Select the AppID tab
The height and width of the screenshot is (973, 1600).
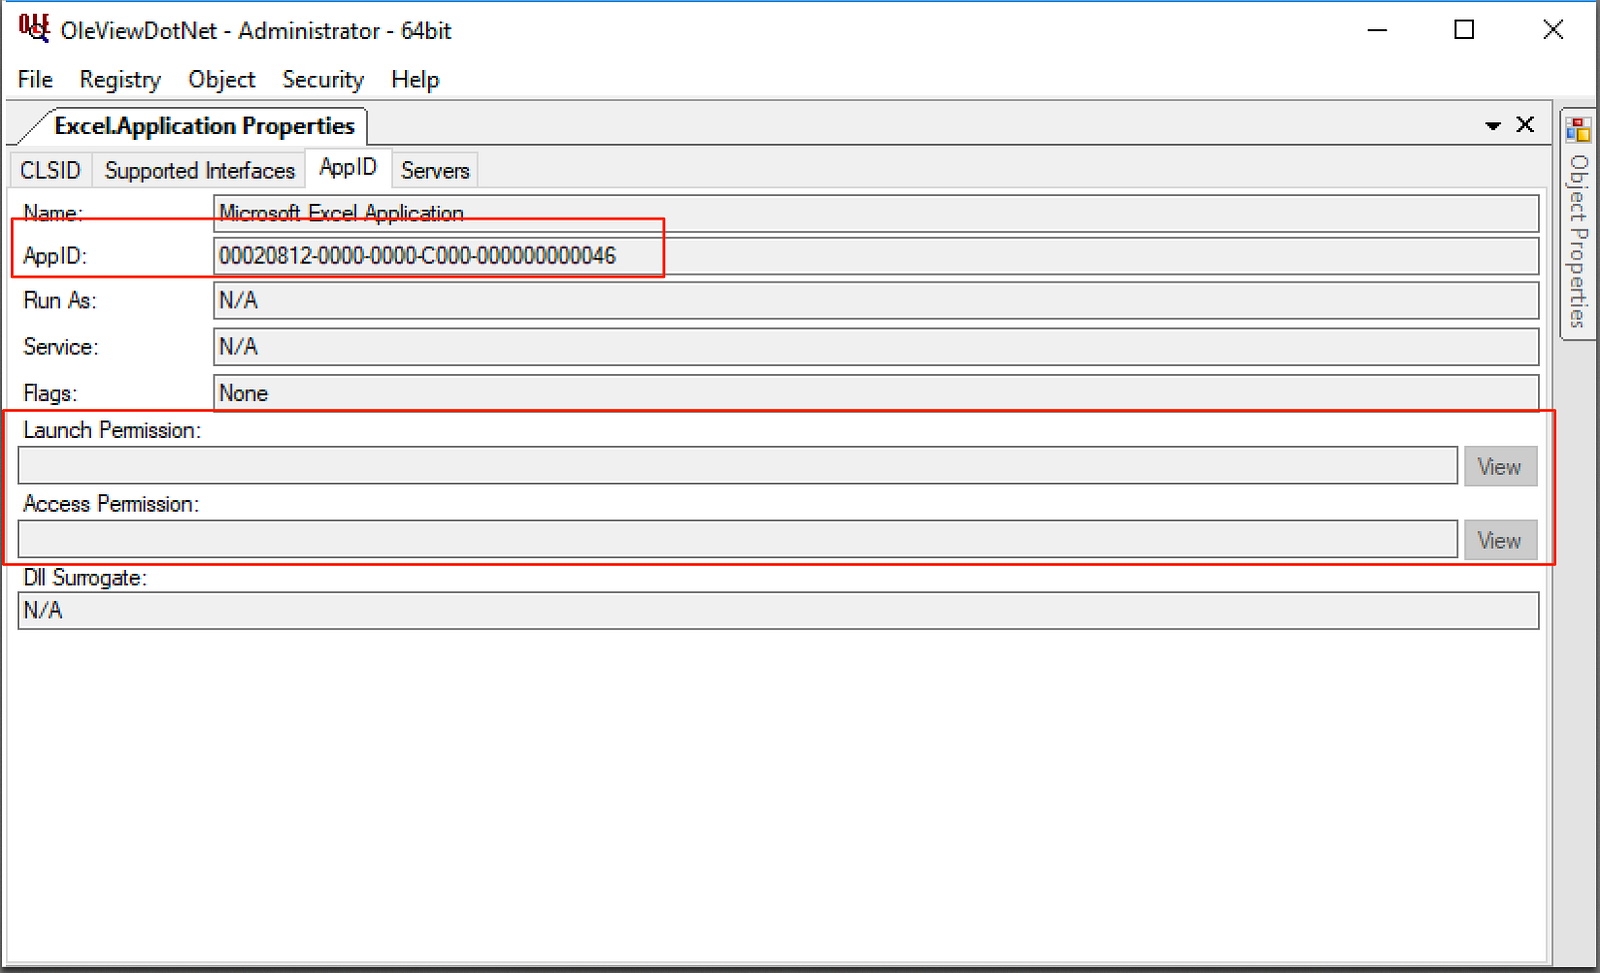tap(348, 167)
